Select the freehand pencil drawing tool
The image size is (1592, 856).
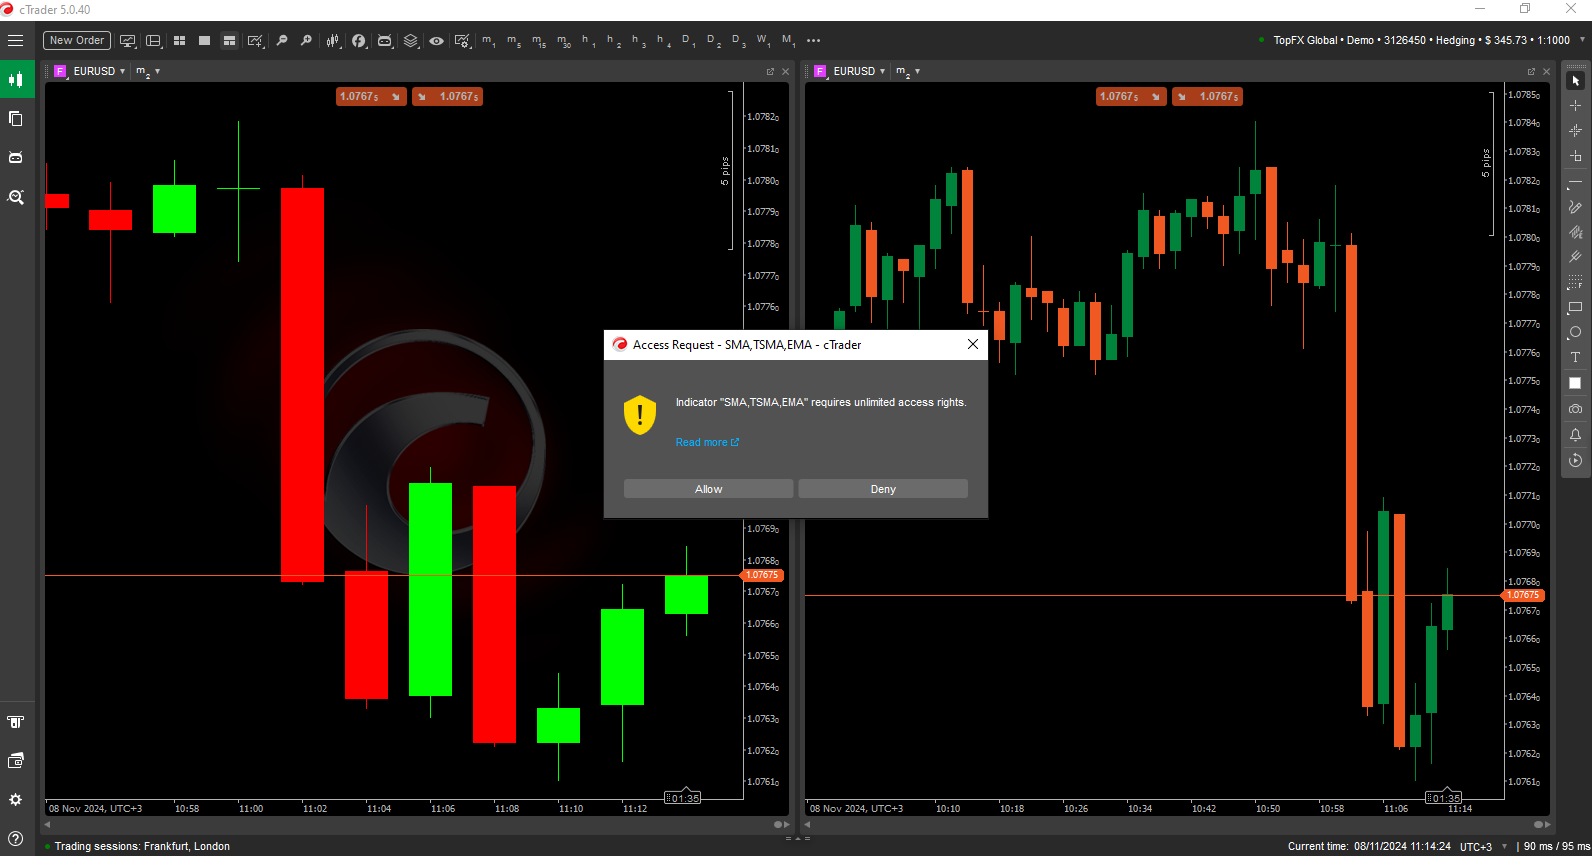pyautogui.click(x=1575, y=207)
